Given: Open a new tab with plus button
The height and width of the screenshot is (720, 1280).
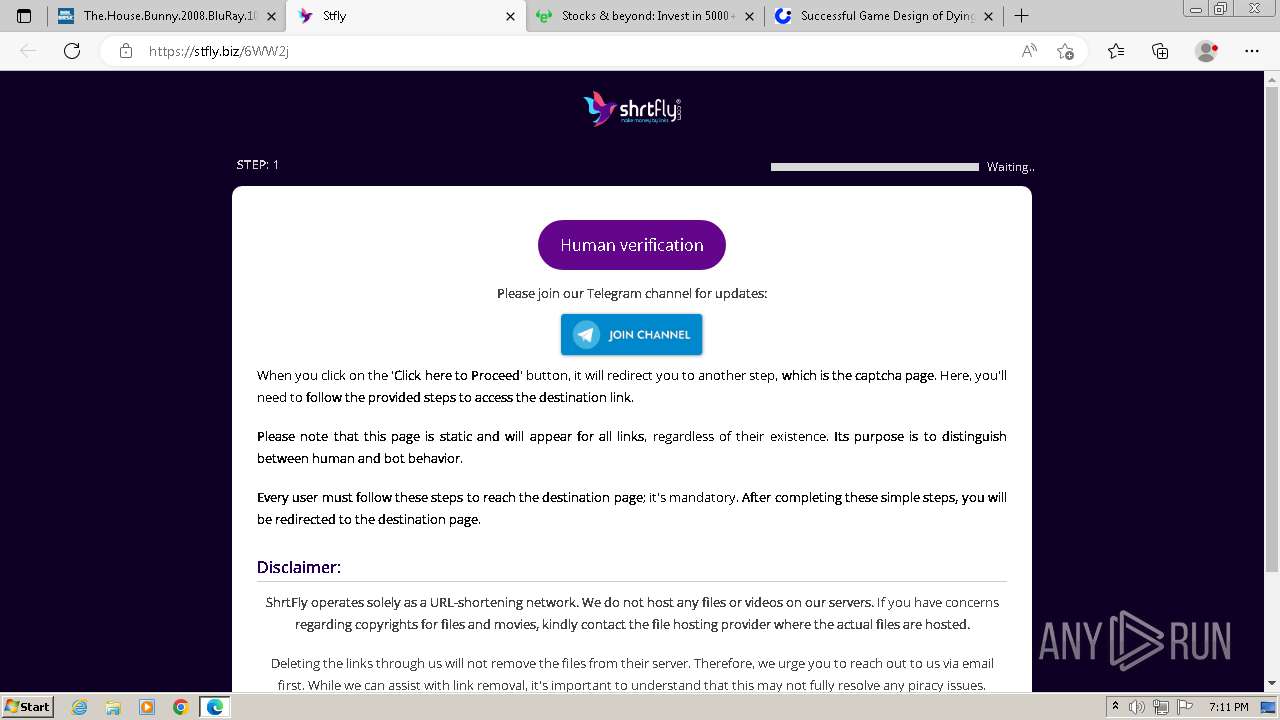Looking at the screenshot, I should 1021,16.
